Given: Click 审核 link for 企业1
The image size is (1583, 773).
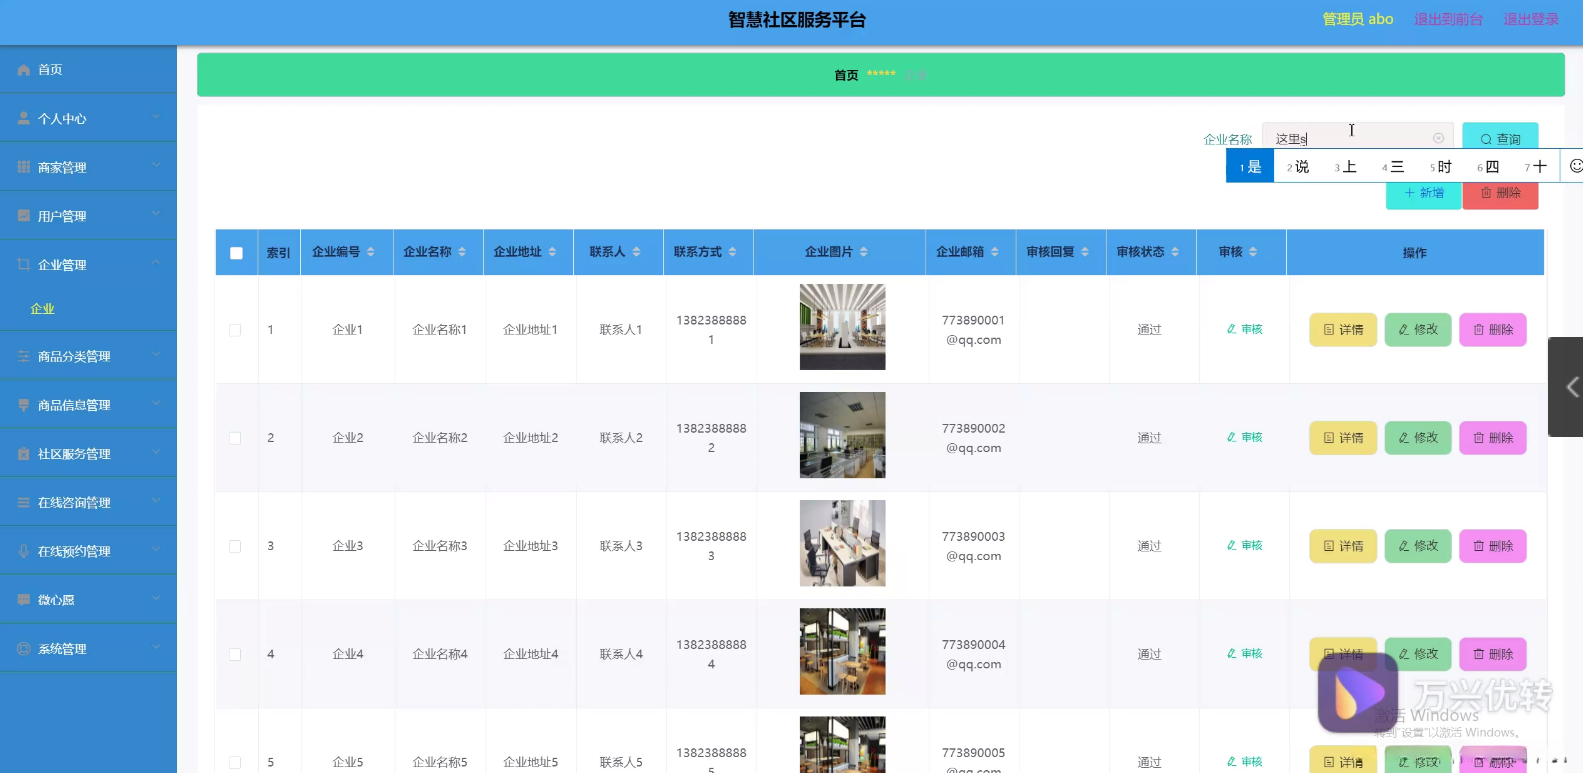Looking at the screenshot, I should (x=1245, y=329).
